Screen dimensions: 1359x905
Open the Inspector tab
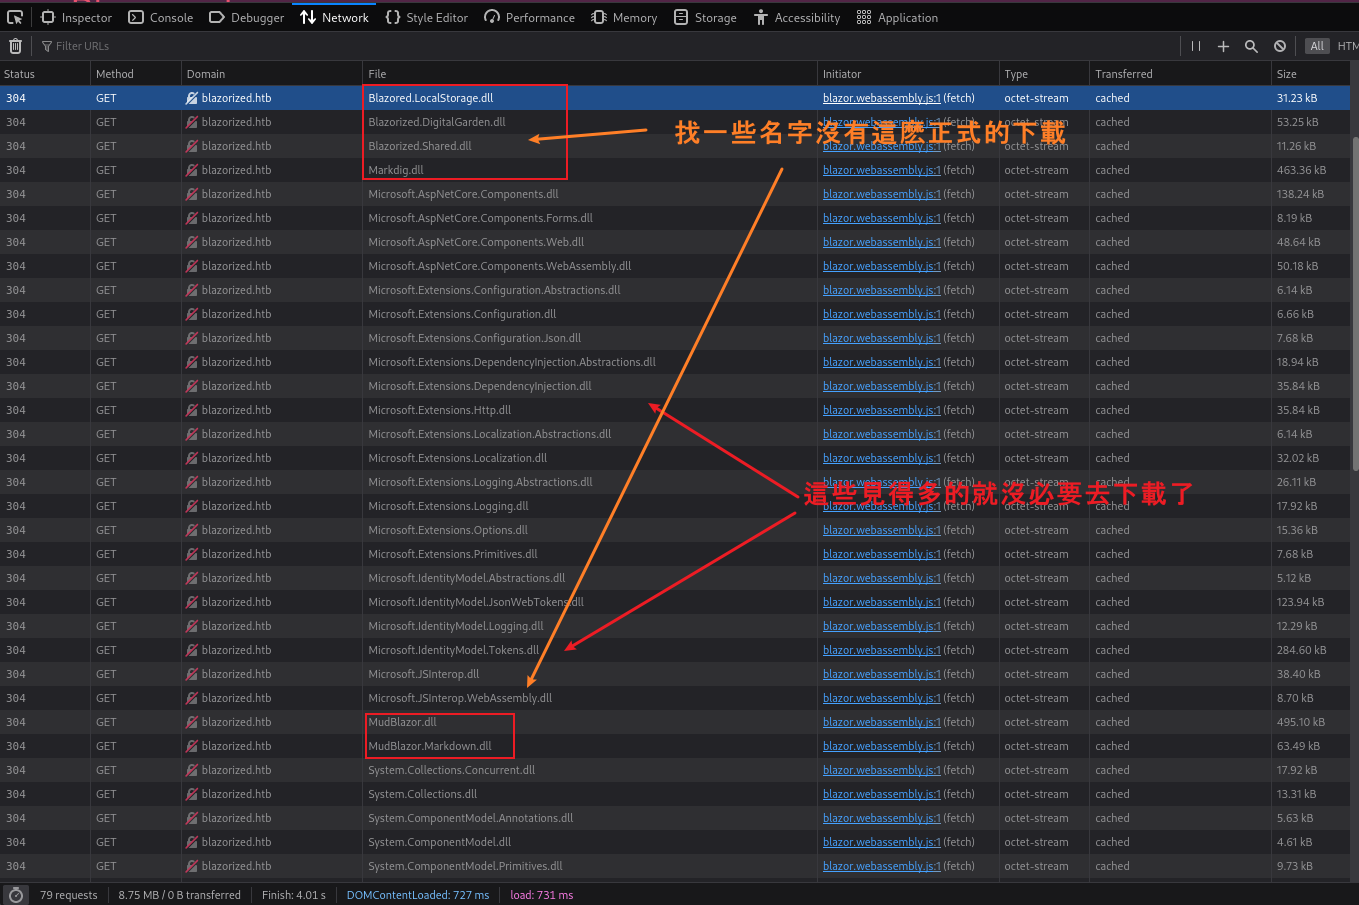(x=76, y=17)
